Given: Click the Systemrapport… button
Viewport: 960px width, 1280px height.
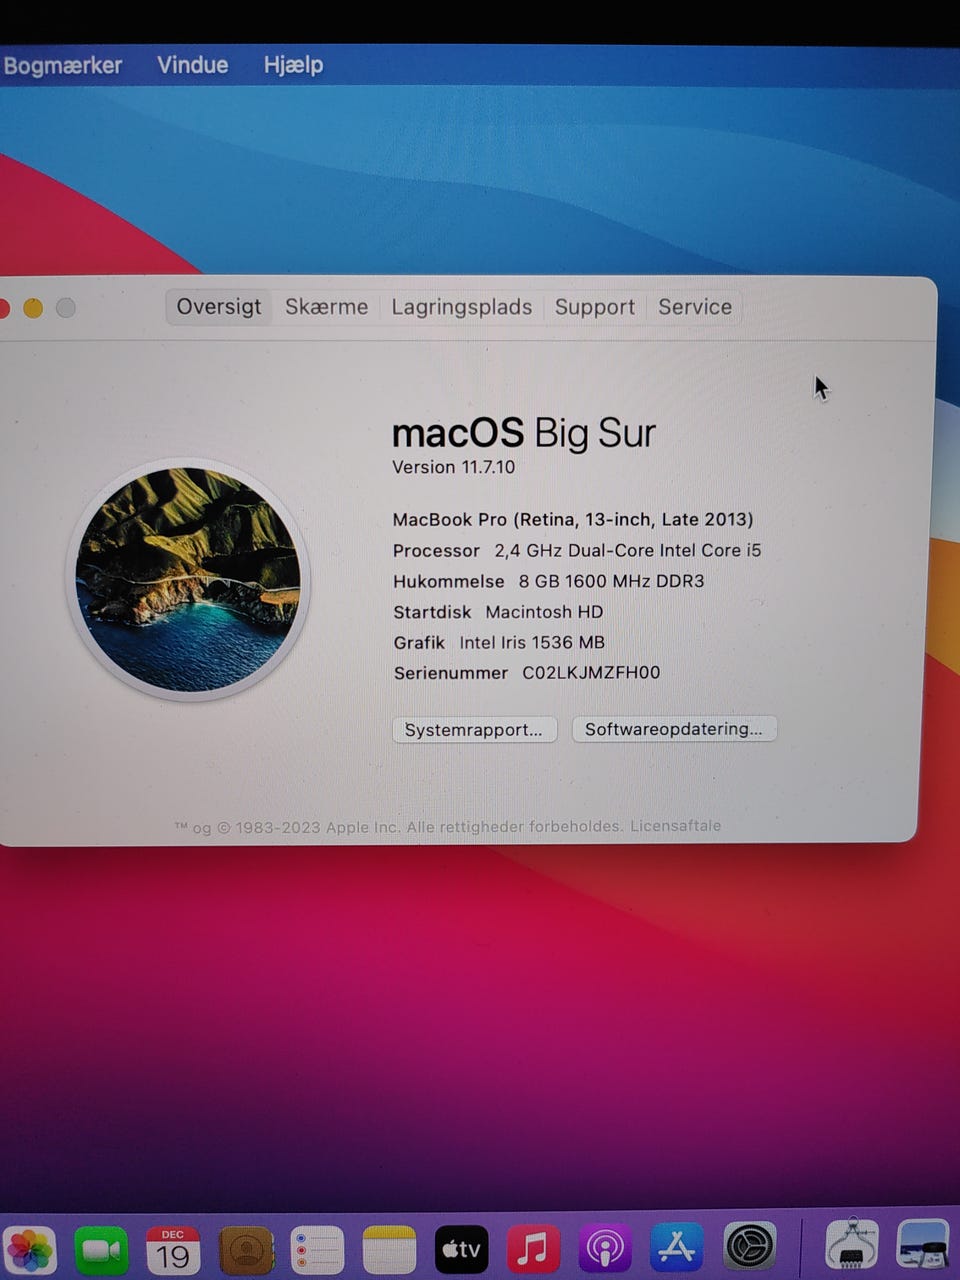Looking at the screenshot, I should (474, 730).
